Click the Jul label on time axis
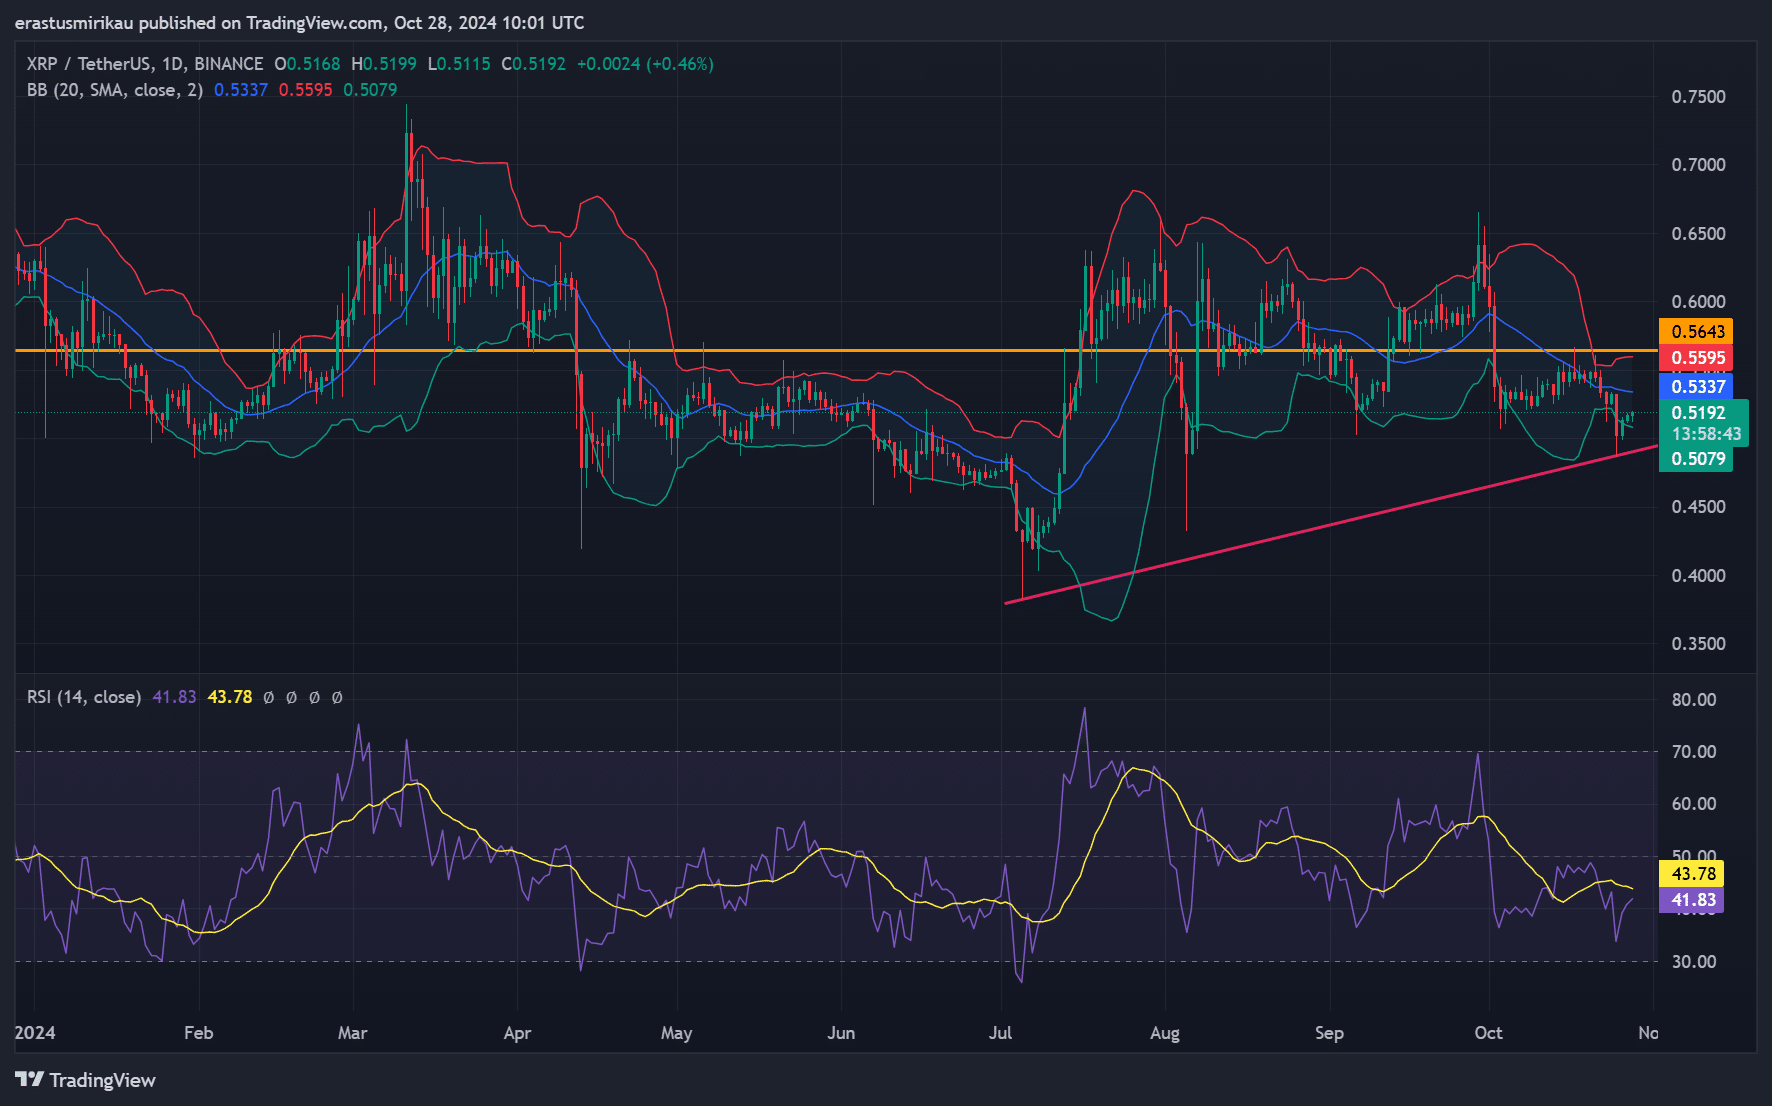 [1000, 1033]
